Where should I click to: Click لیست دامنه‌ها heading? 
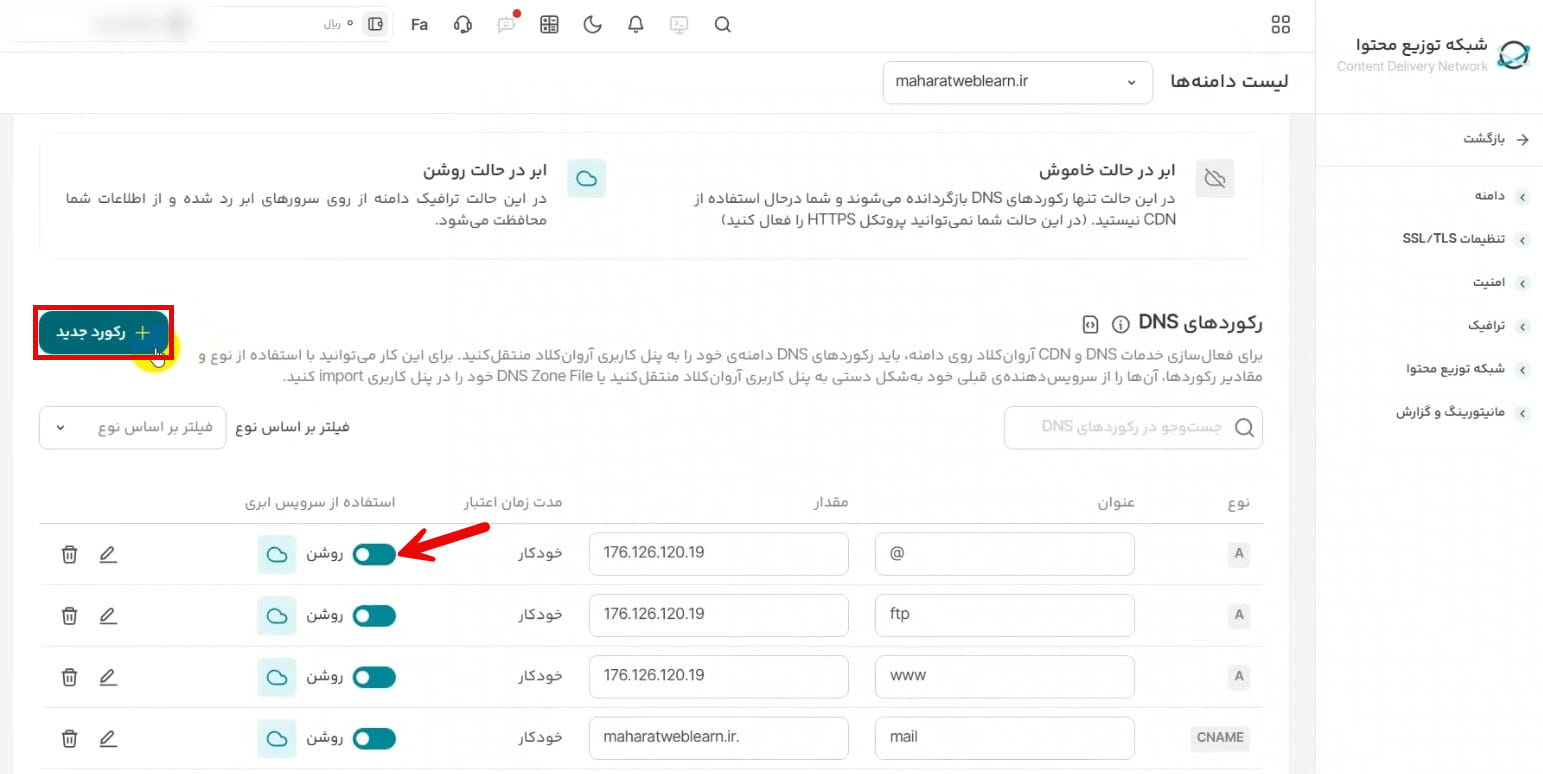tap(1229, 82)
